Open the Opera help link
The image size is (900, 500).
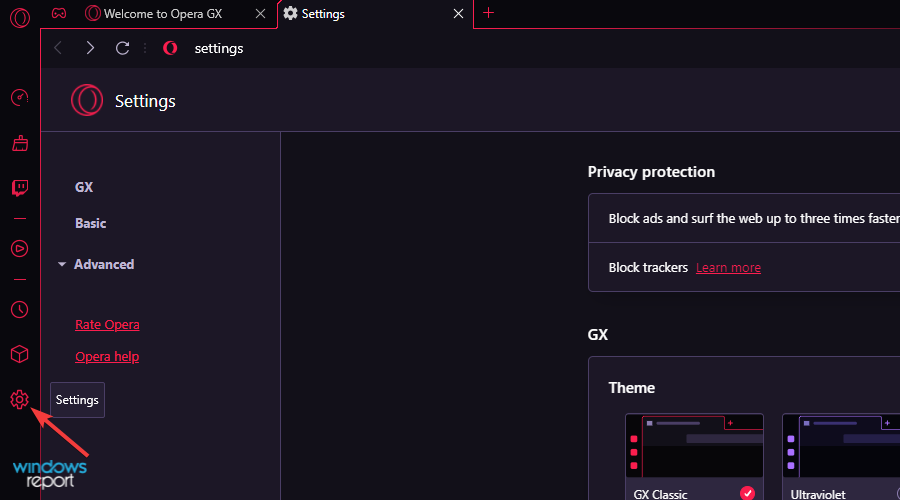107,356
